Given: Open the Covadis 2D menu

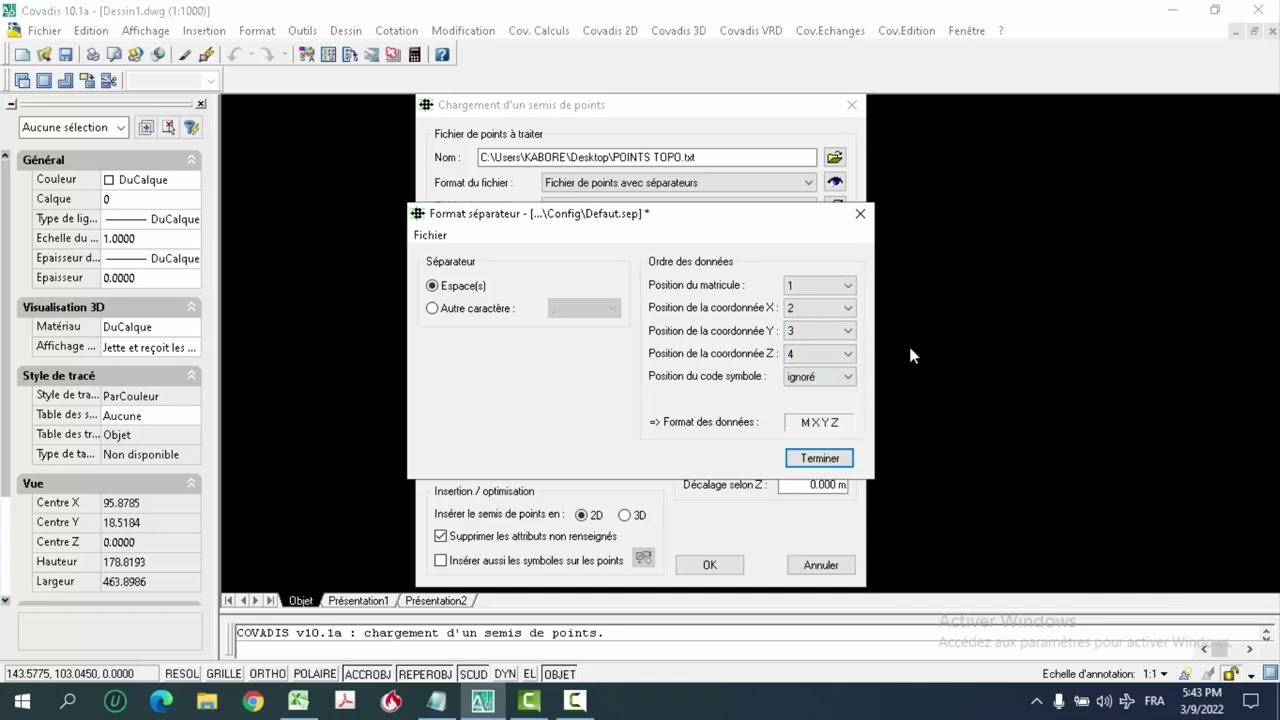Looking at the screenshot, I should tap(610, 31).
